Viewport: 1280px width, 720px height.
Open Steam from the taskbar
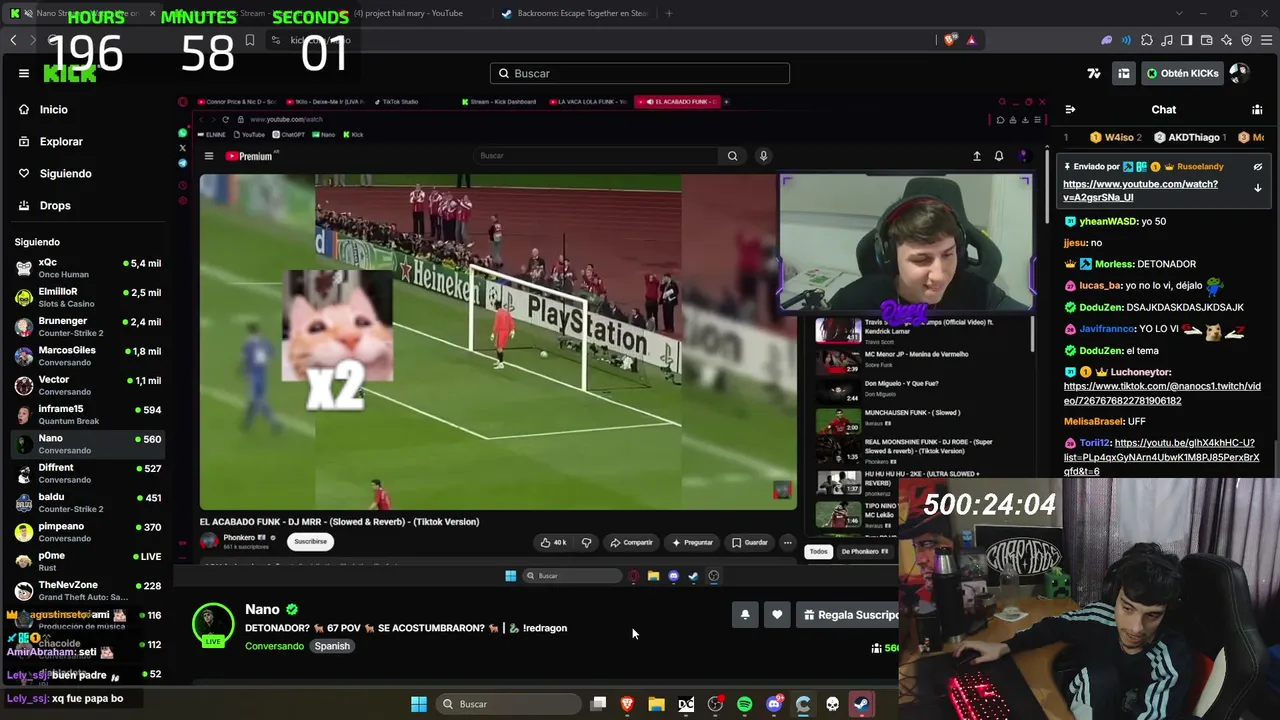pyautogui.click(x=861, y=704)
